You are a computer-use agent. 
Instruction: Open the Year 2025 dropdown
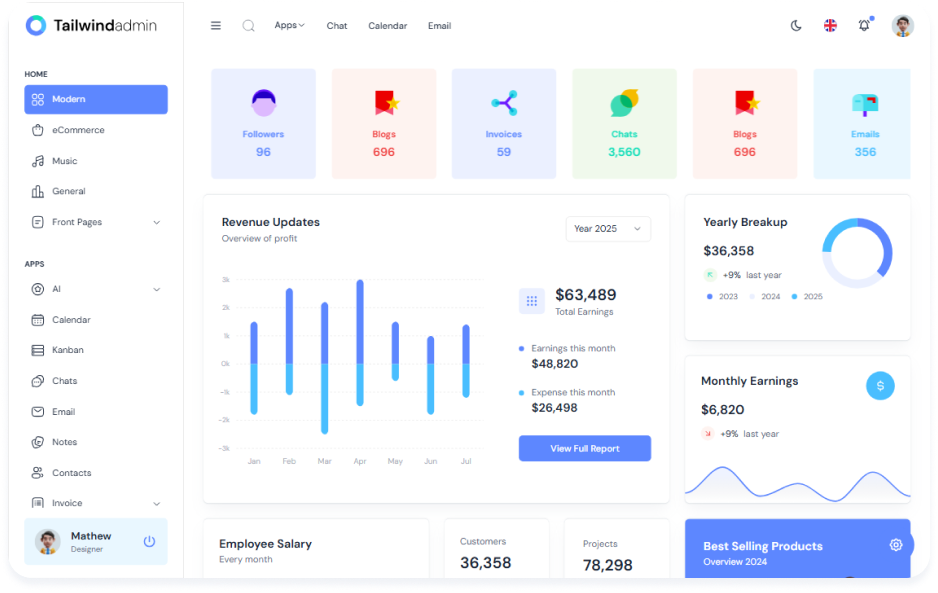[x=608, y=229]
